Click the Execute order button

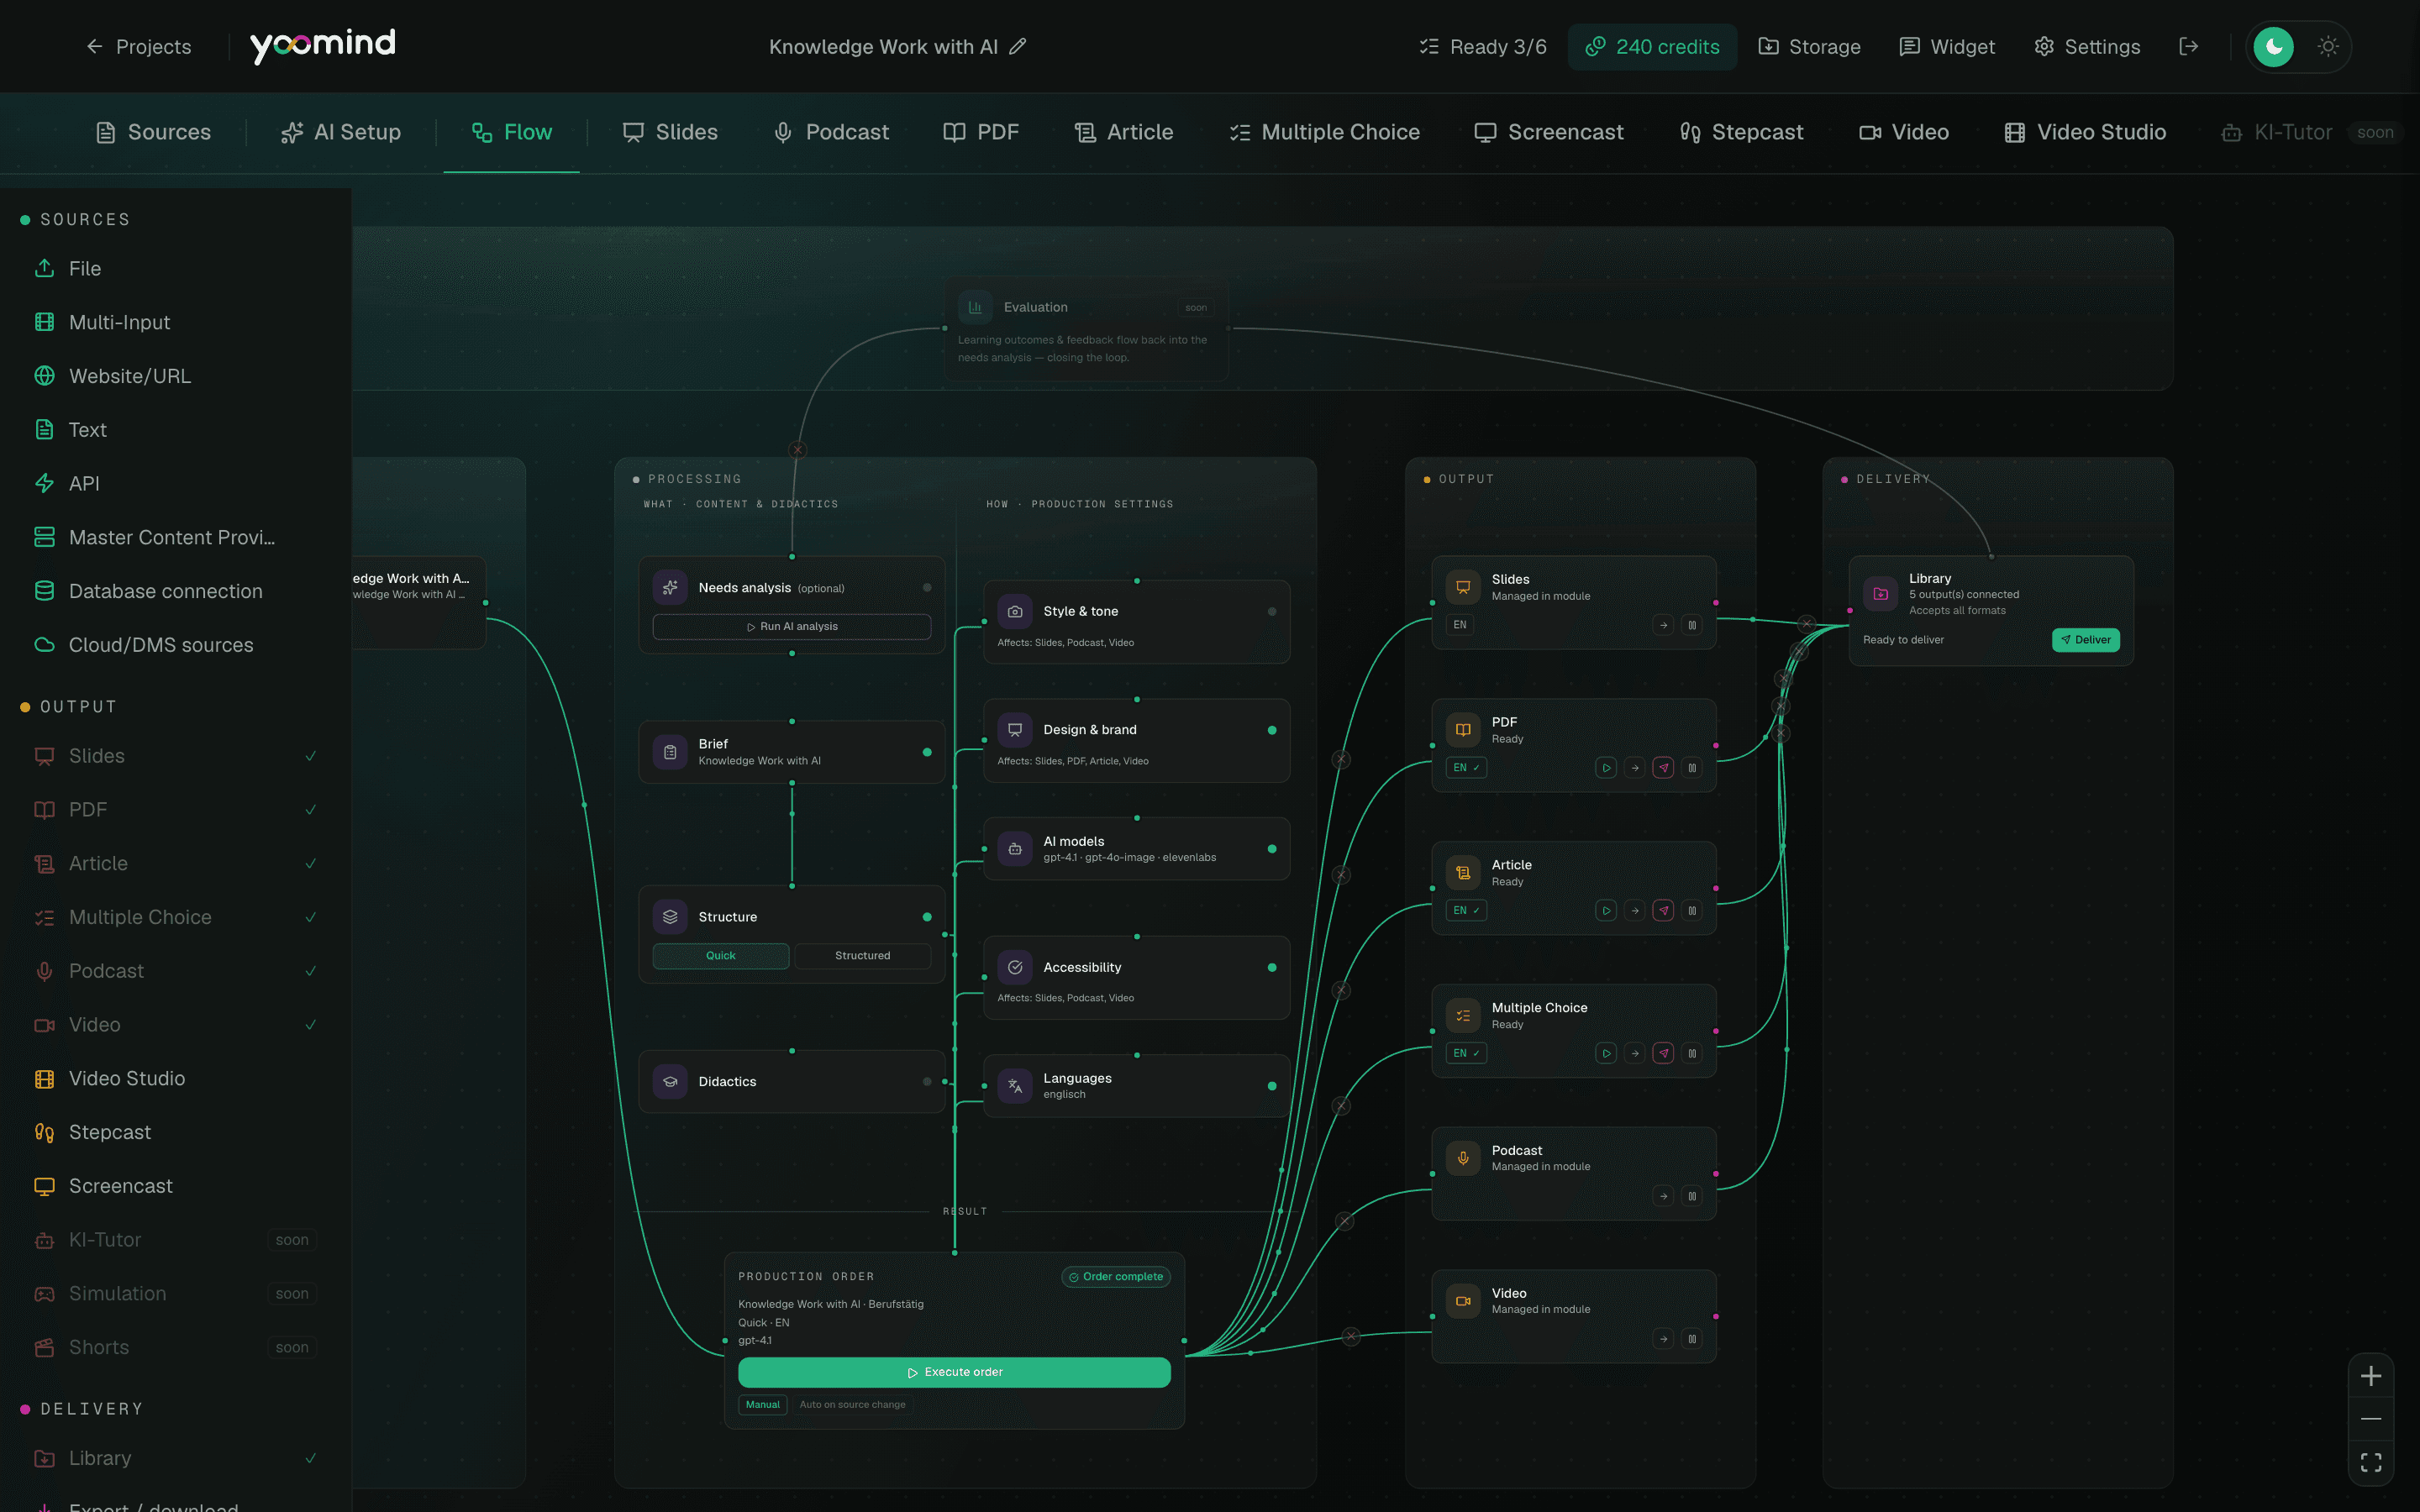954,1373
